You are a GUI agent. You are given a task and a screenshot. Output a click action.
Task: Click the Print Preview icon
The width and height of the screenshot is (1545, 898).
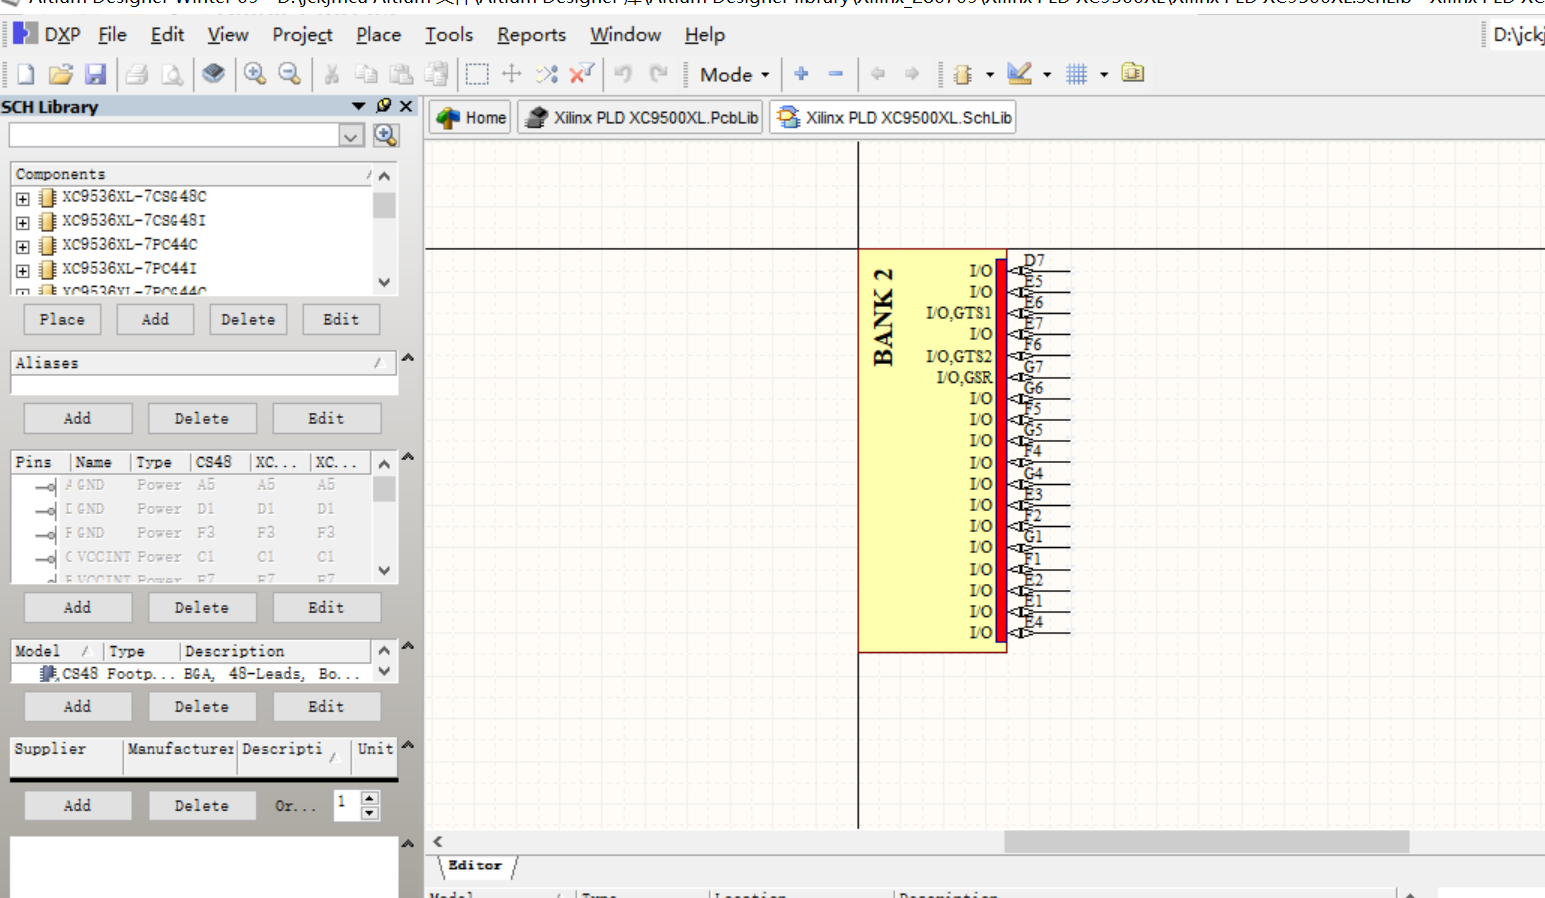172,74
